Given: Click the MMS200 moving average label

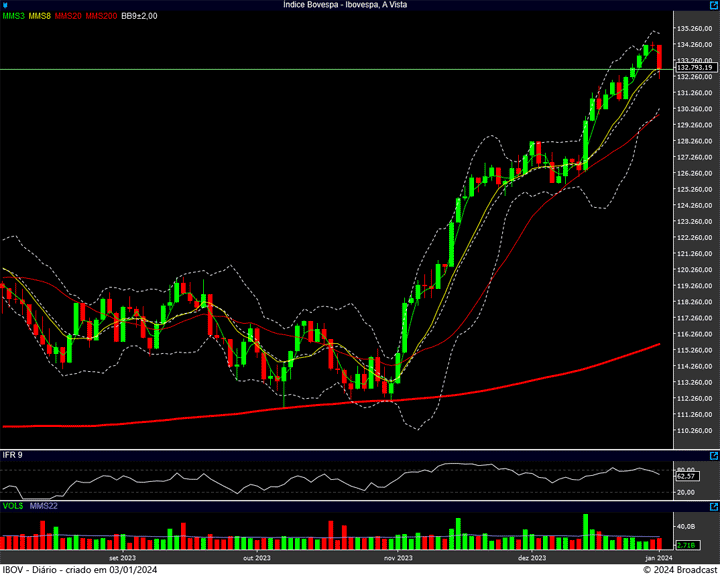Looking at the screenshot, I should pyautogui.click(x=101, y=16).
